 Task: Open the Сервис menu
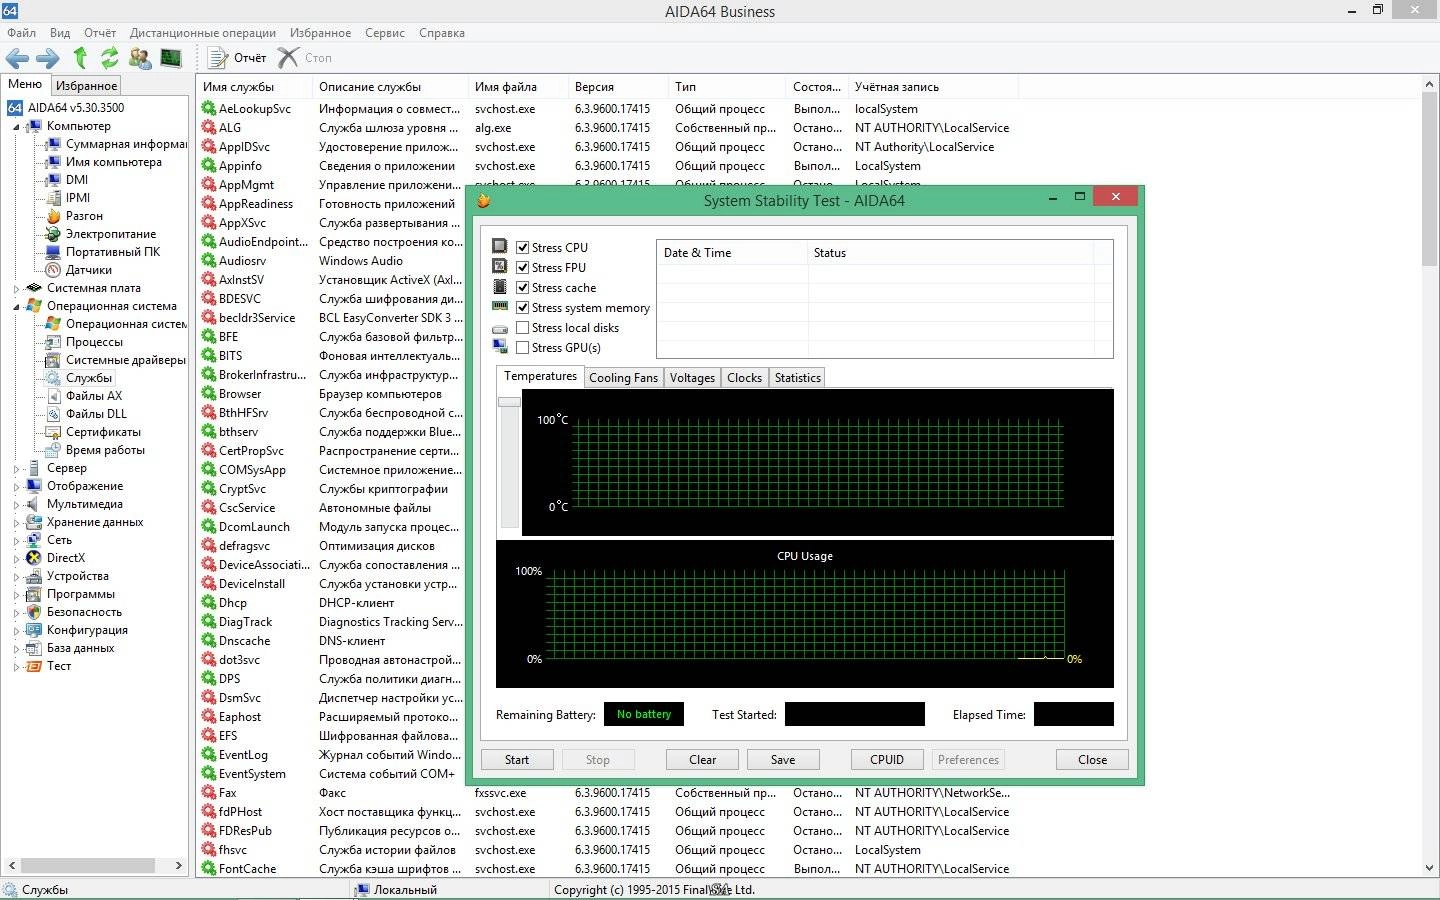[385, 33]
